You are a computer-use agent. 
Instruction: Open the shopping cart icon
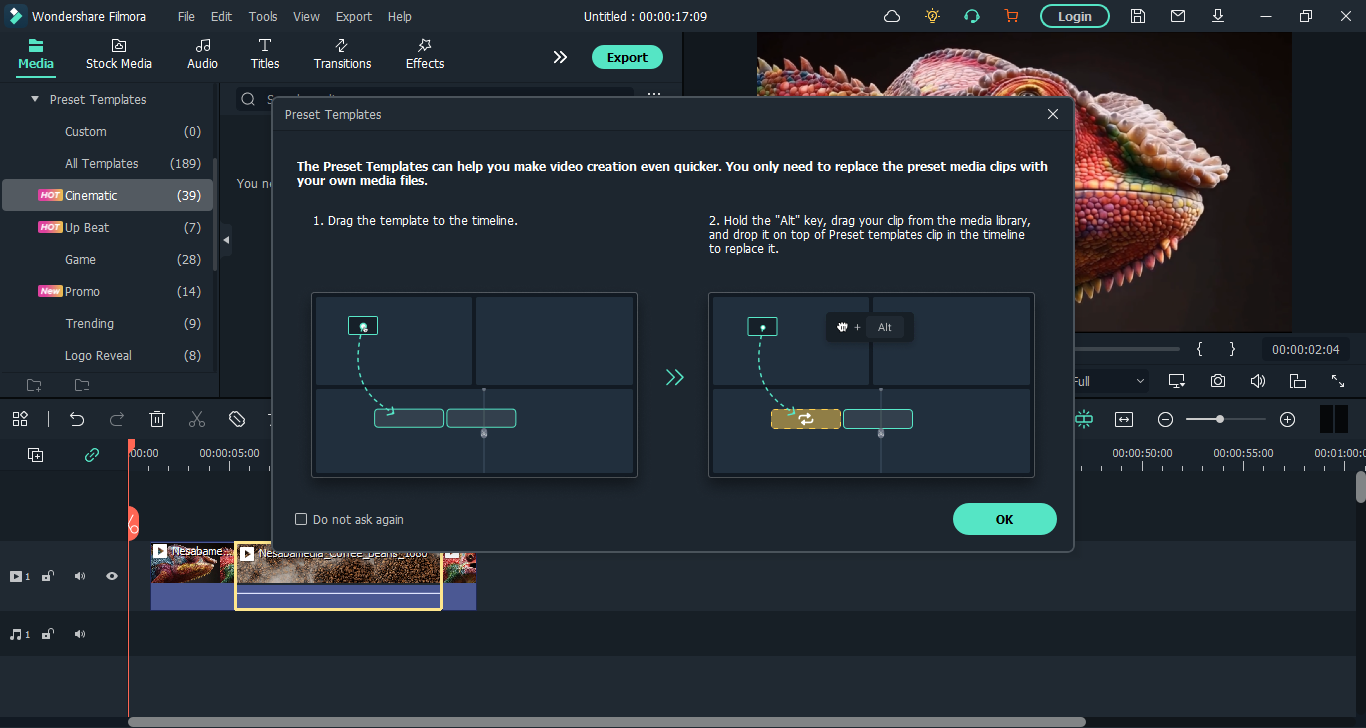pos(1011,16)
